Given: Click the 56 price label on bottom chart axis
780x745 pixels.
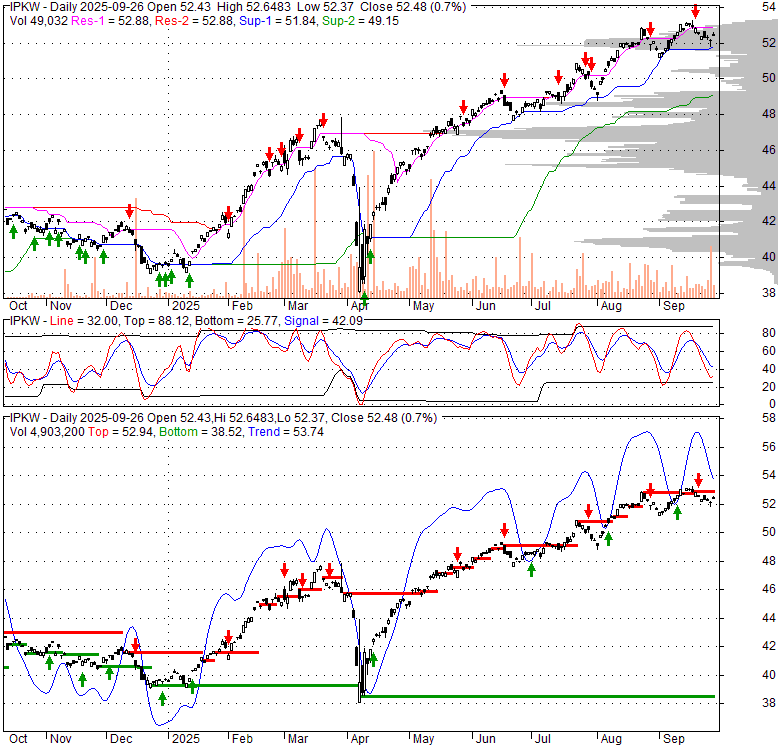Looking at the screenshot, I should click(769, 447).
